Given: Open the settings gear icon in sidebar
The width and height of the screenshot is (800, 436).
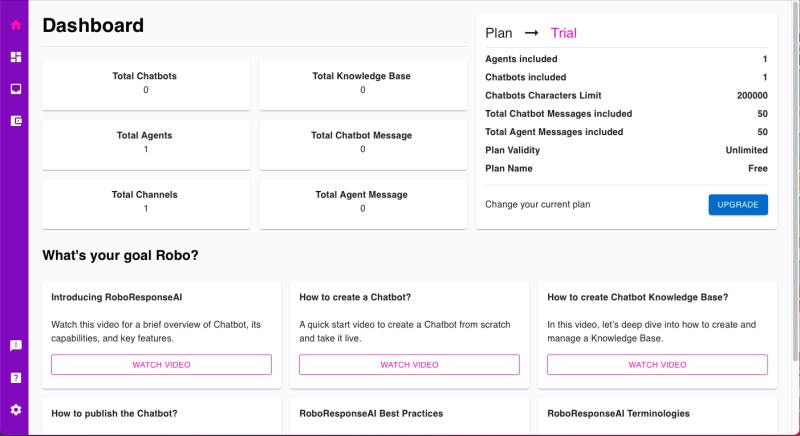Looking at the screenshot, I should (16, 410).
